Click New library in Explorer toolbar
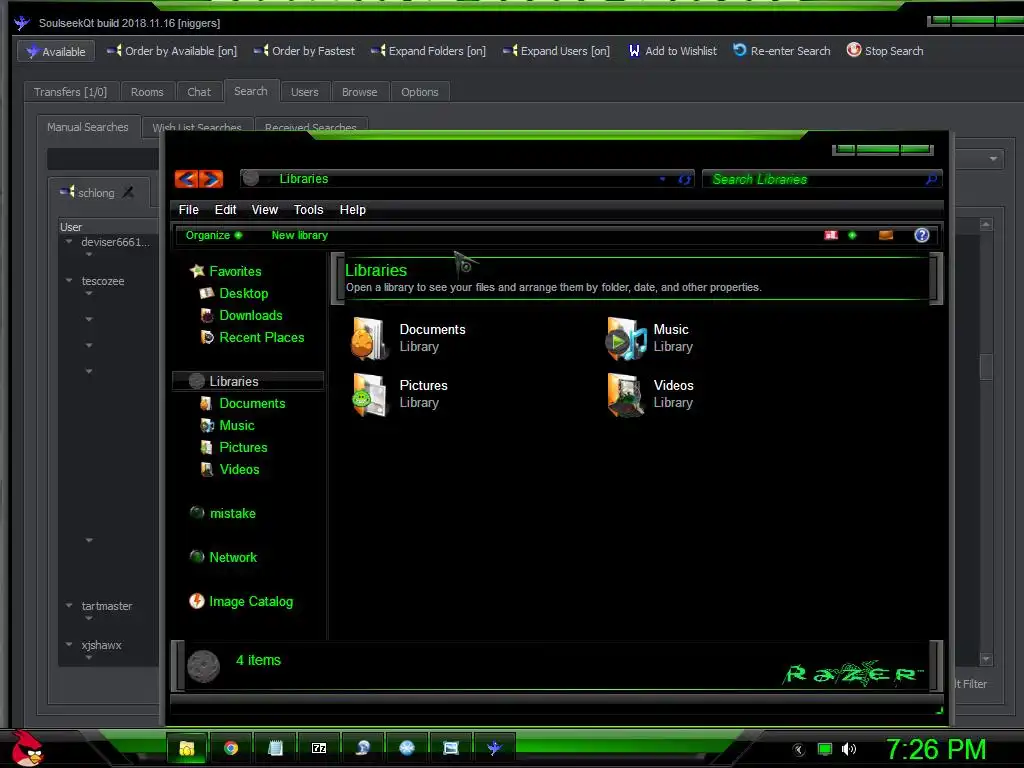Viewport: 1024px width, 768px height. click(x=300, y=235)
